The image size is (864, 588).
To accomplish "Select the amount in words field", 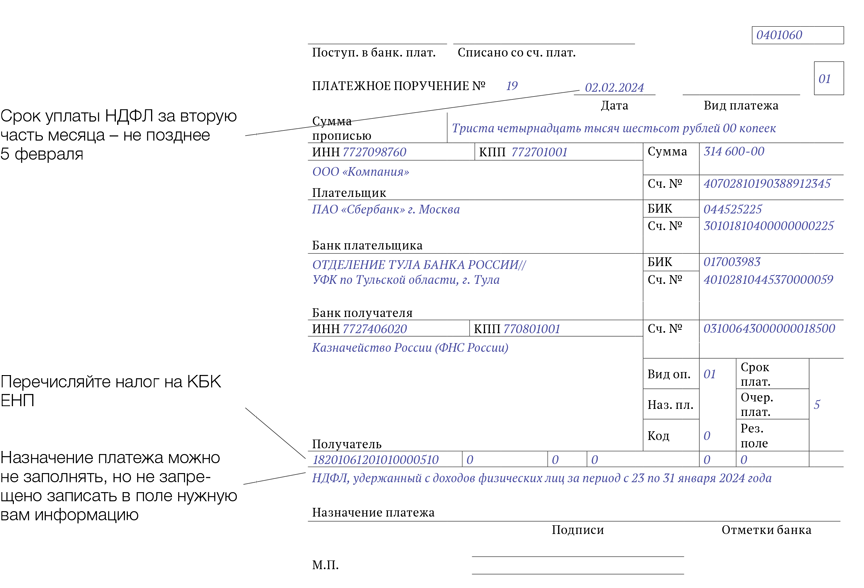I will pyautogui.click(x=613, y=128).
